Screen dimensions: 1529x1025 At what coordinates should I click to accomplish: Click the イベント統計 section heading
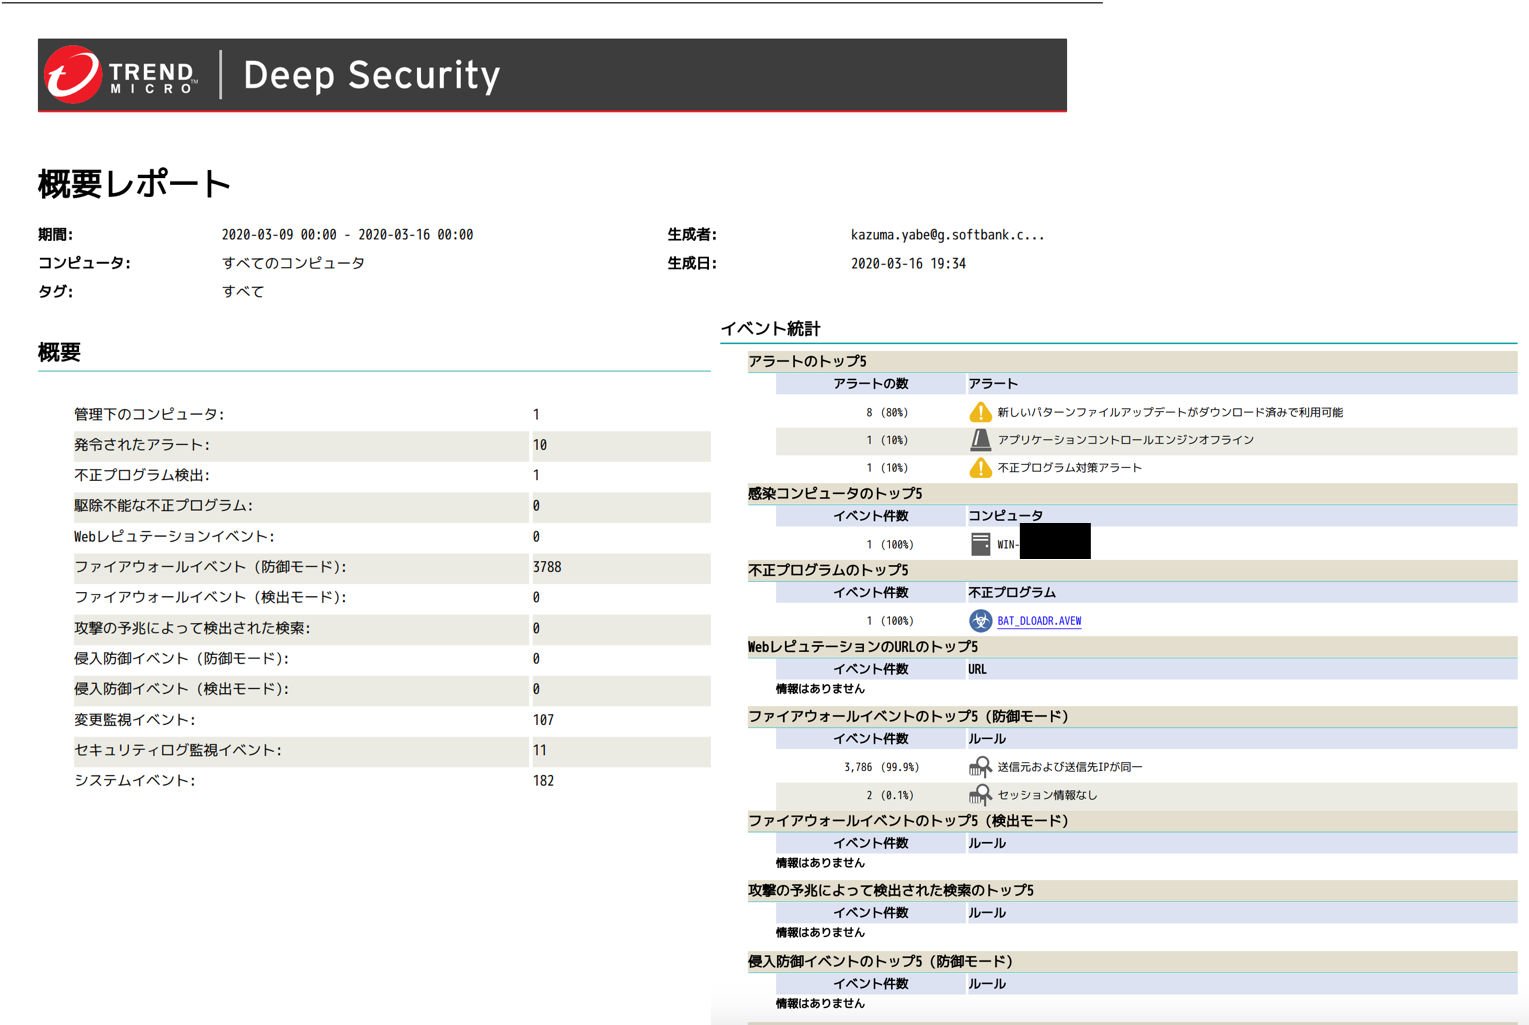click(770, 328)
